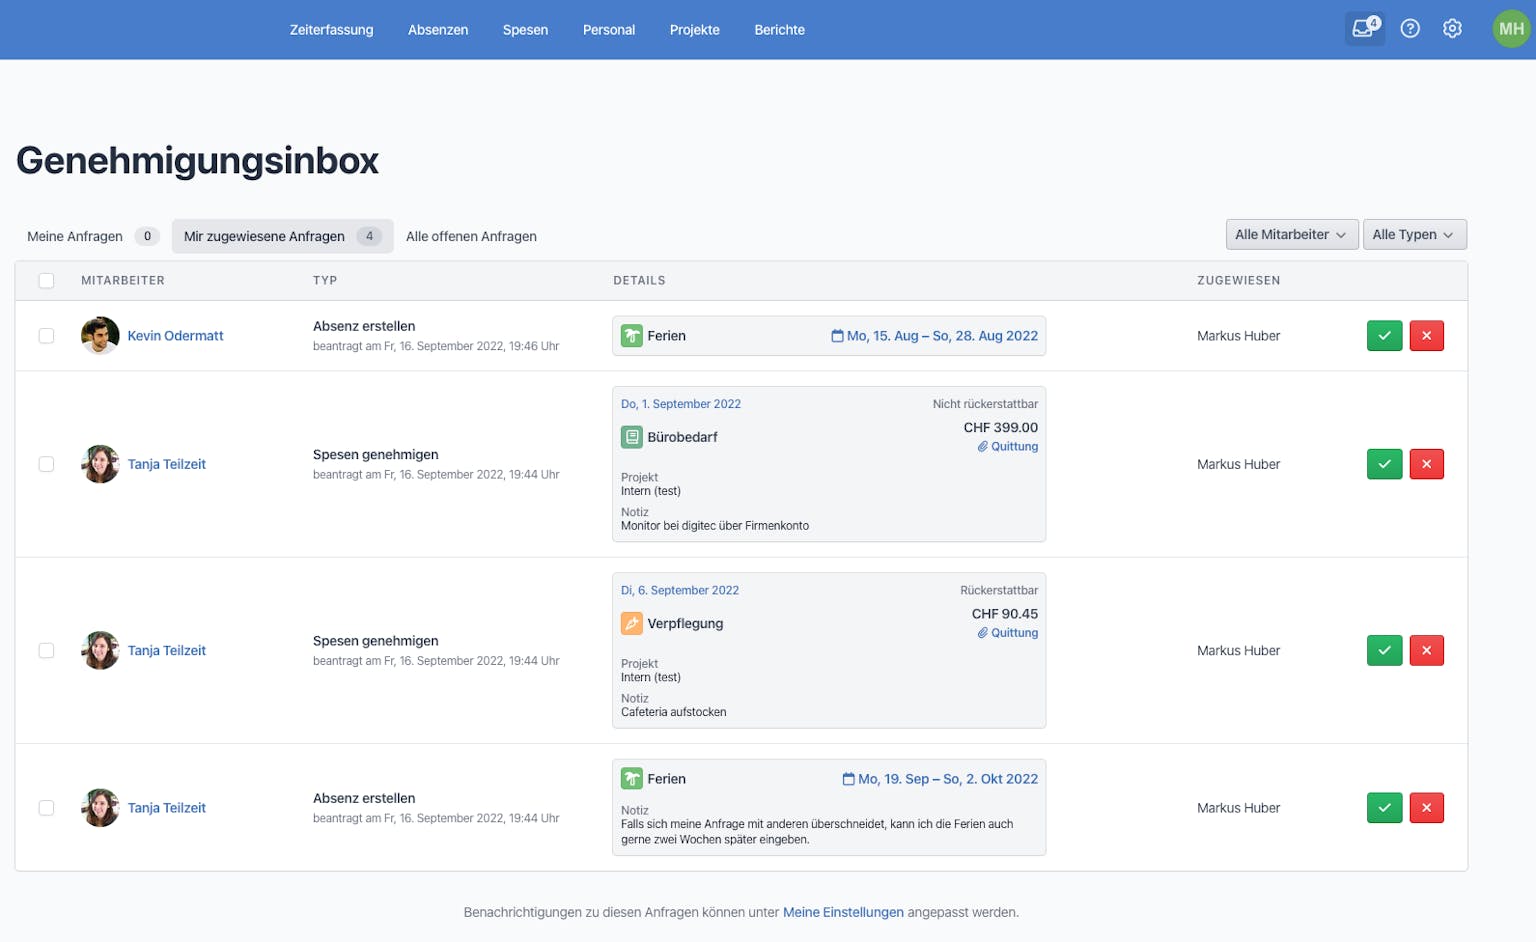
Task: Reject Tanja Teilzeit's Ferien absence request
Action: 1426,808
